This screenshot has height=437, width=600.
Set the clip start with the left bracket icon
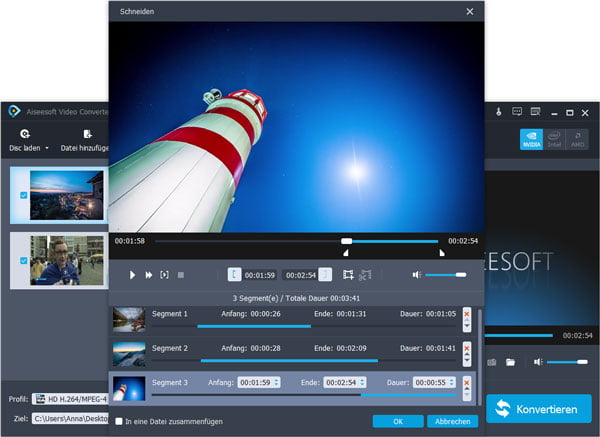pos(234,274)
